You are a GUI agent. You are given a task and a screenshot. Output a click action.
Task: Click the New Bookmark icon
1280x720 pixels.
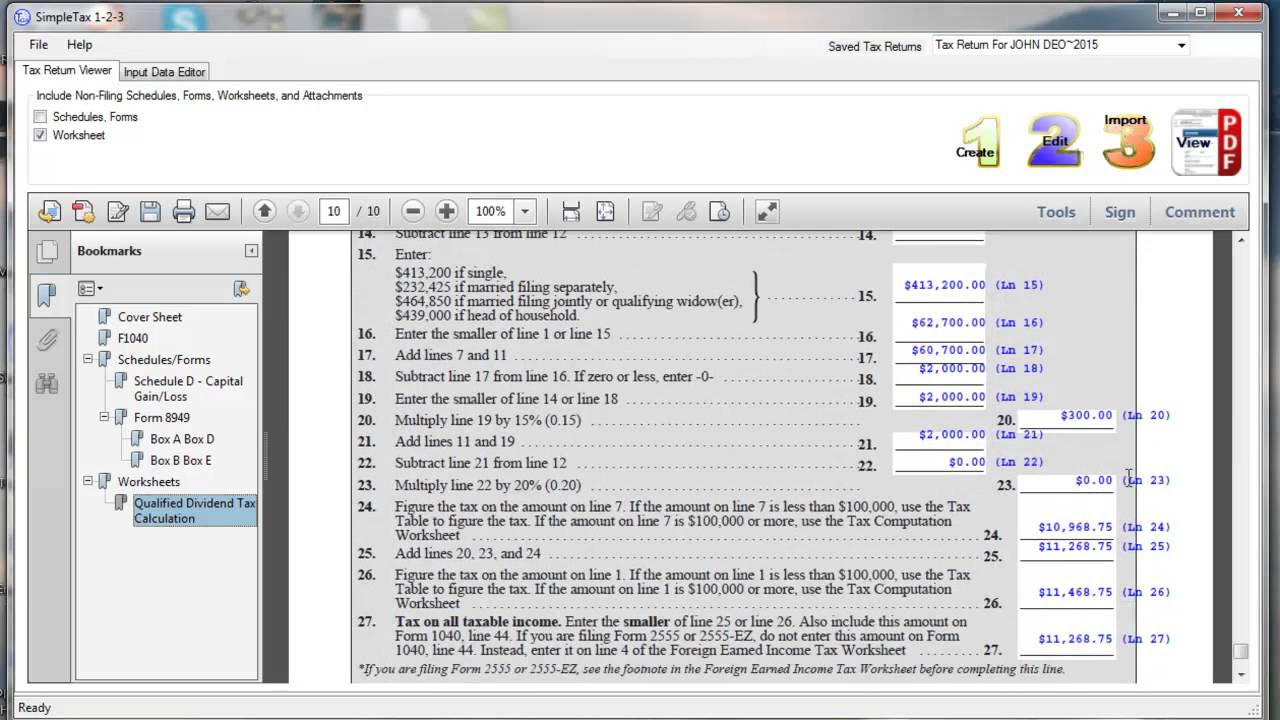click(242, 288)
